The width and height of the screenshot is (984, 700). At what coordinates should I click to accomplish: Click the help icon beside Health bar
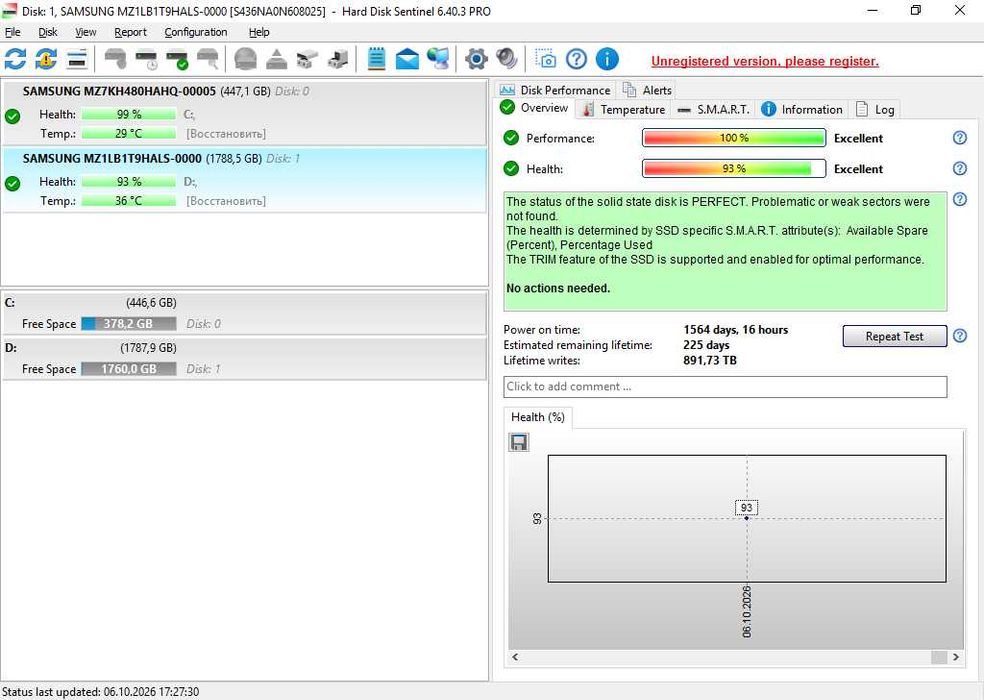coord(960,168)
